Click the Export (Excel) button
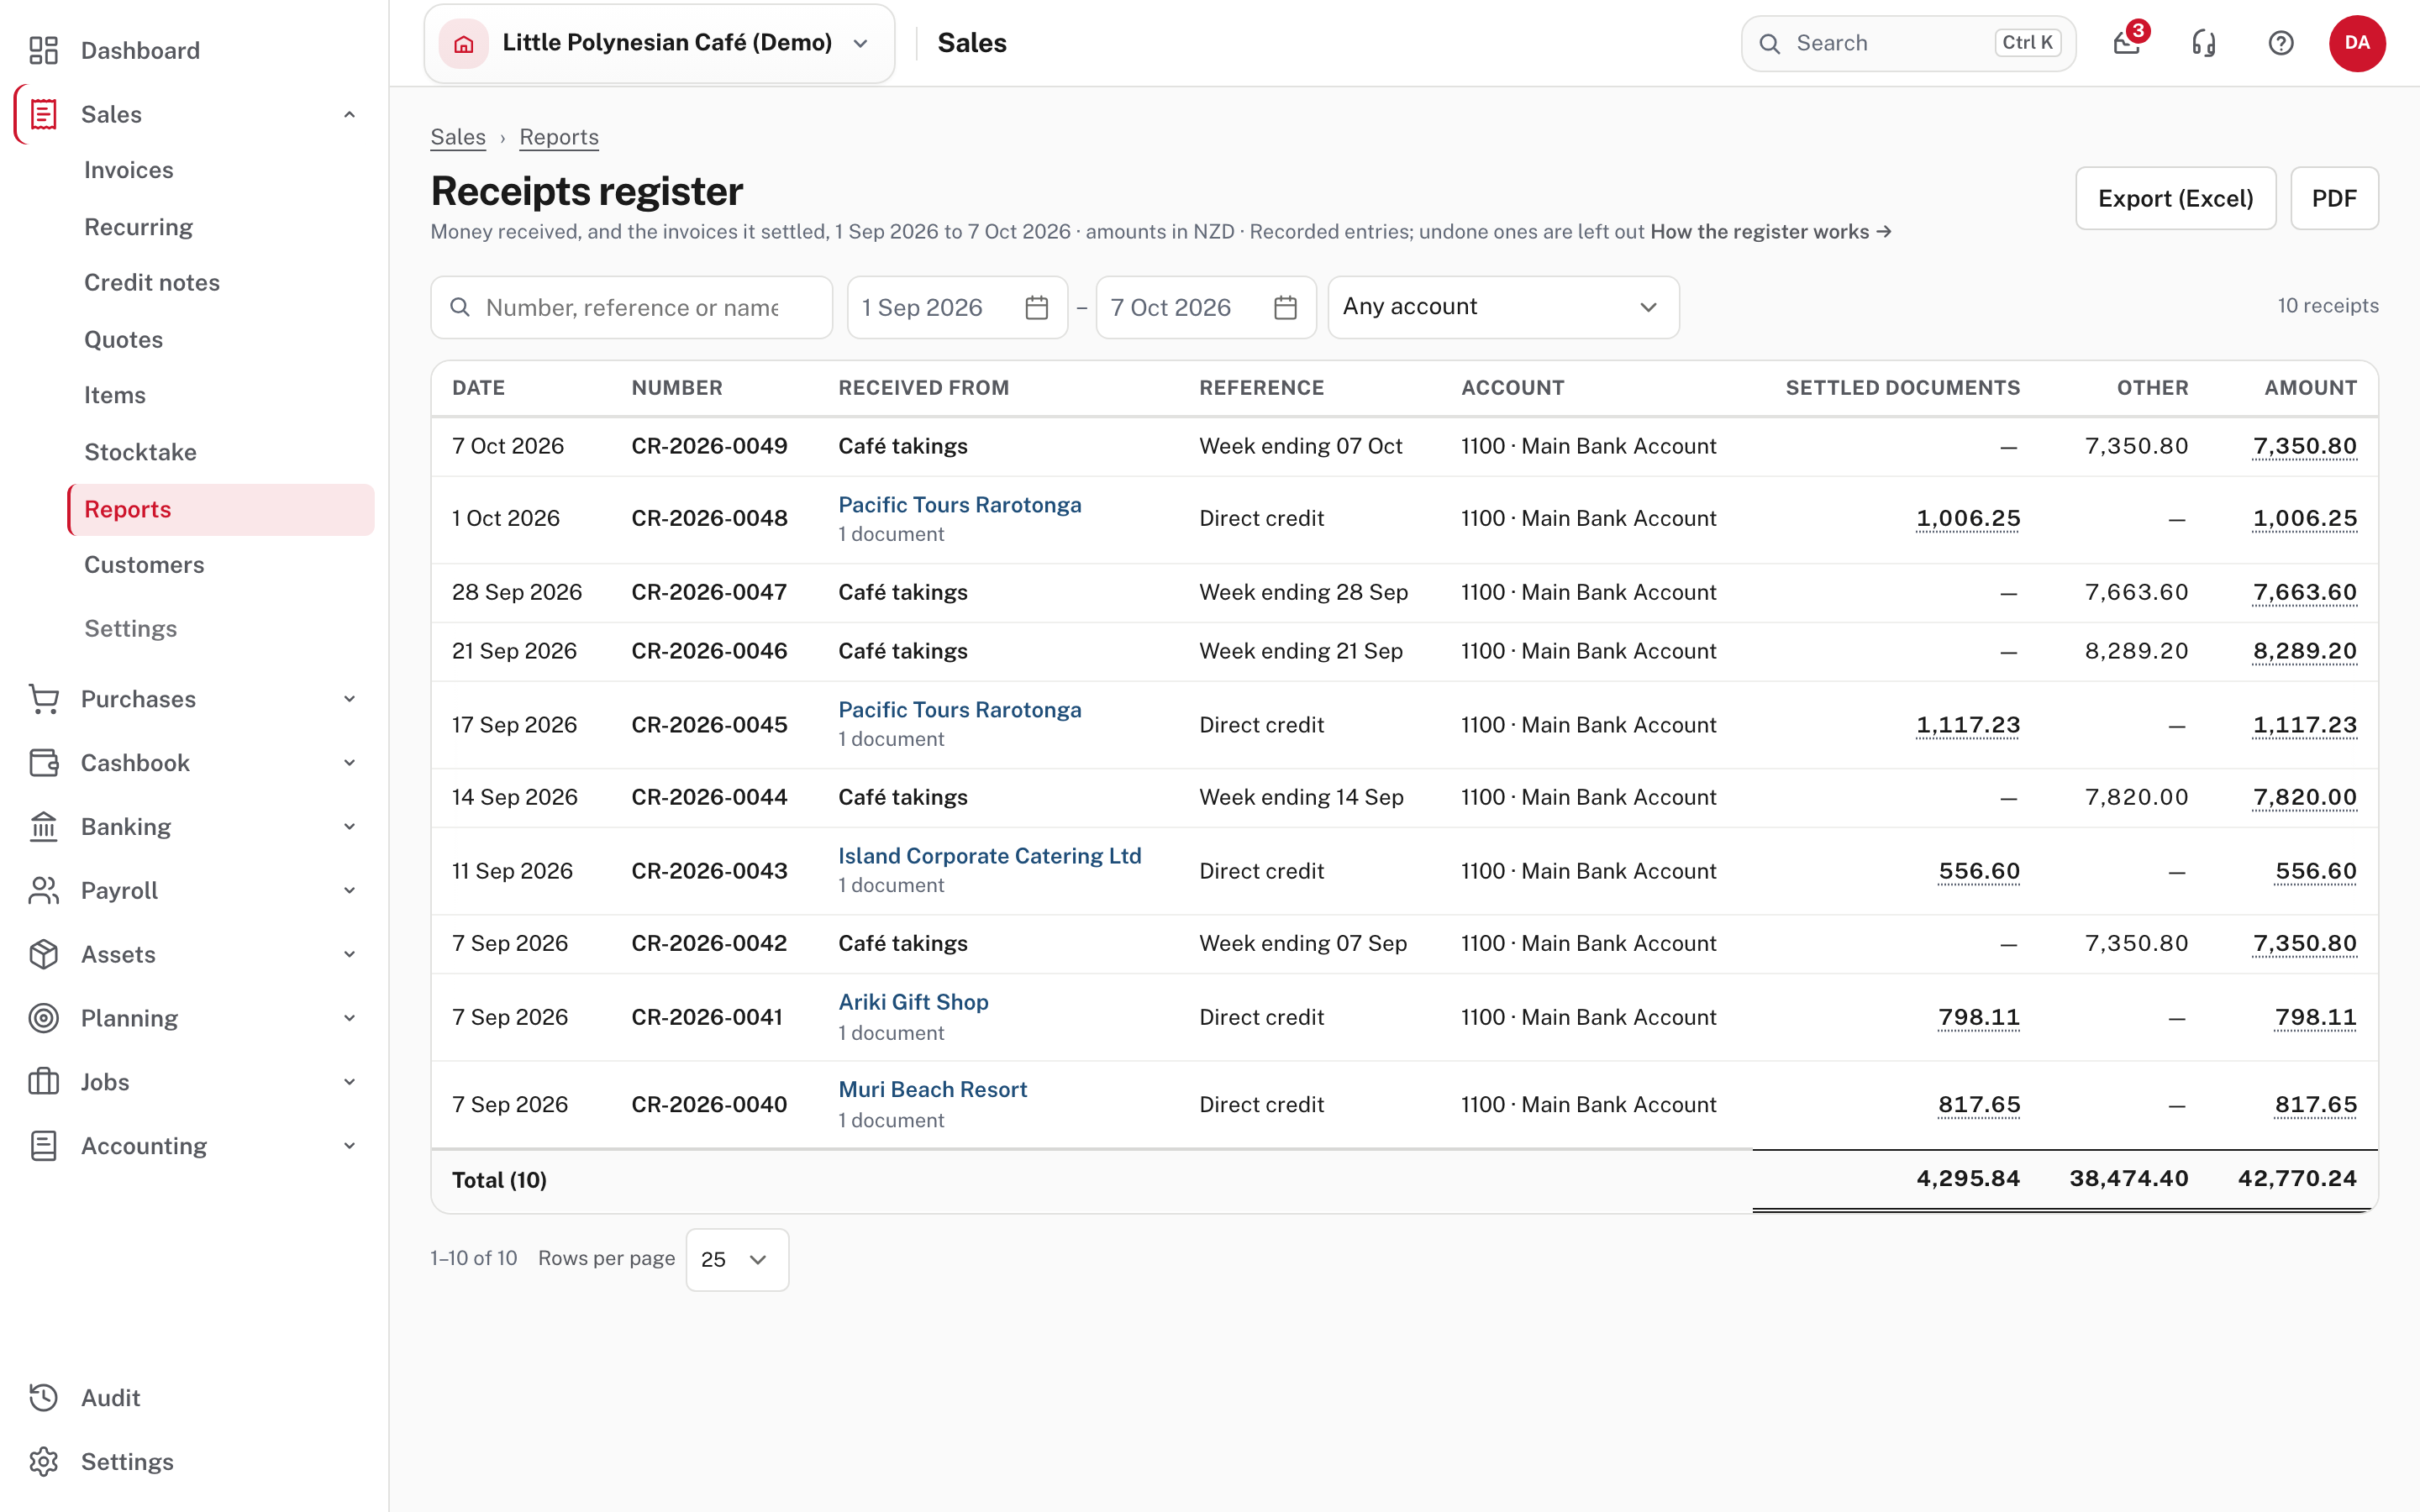The image size is (2420, 1512). click(x=2175, y=198)
